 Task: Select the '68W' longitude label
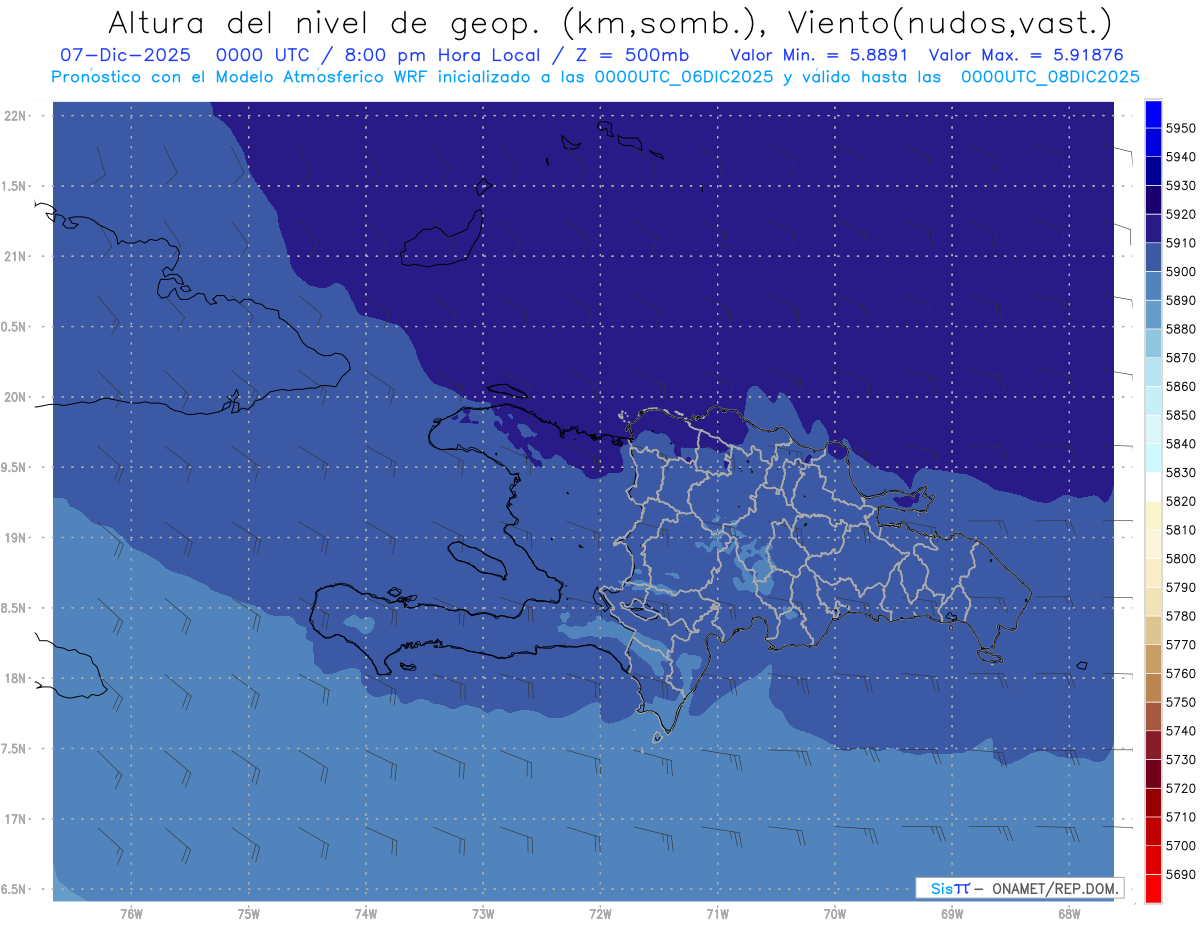[1069, 914]
